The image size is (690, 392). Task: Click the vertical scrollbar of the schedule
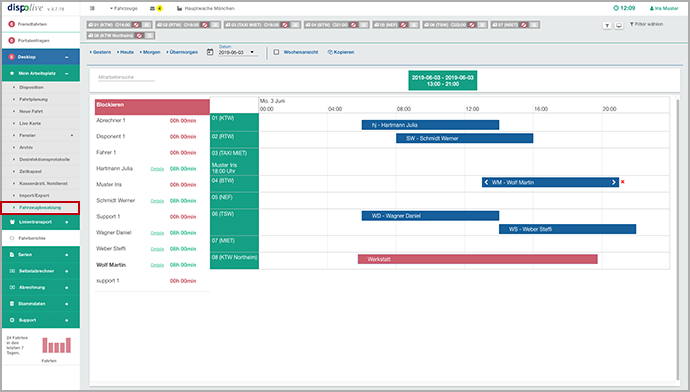tap(678, 239)
